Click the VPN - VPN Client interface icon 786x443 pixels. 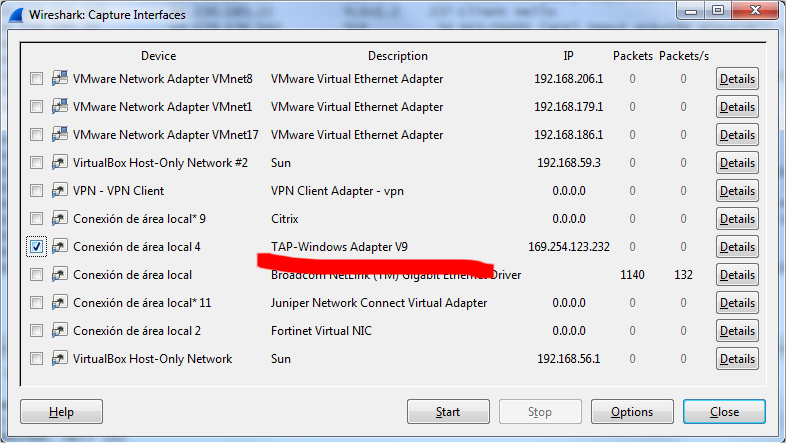60,190
